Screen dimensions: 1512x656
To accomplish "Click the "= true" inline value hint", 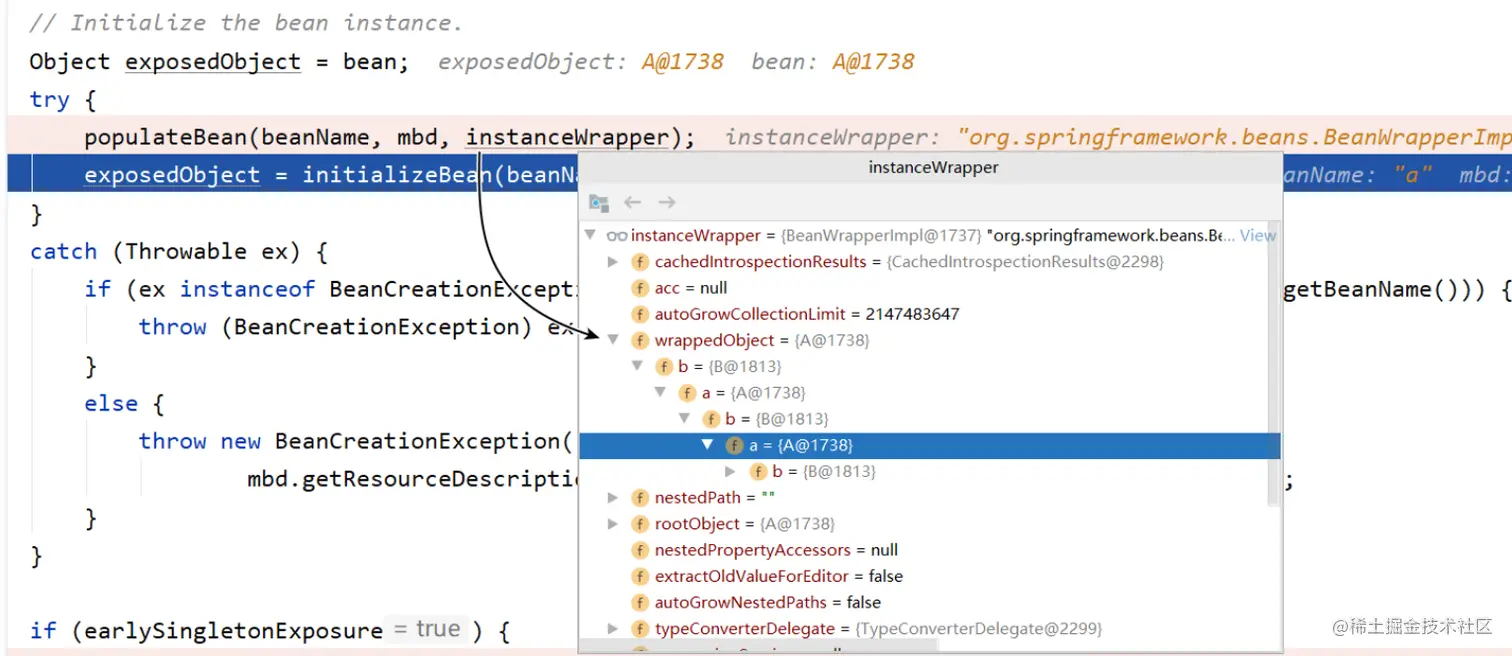I will (427, 629).
